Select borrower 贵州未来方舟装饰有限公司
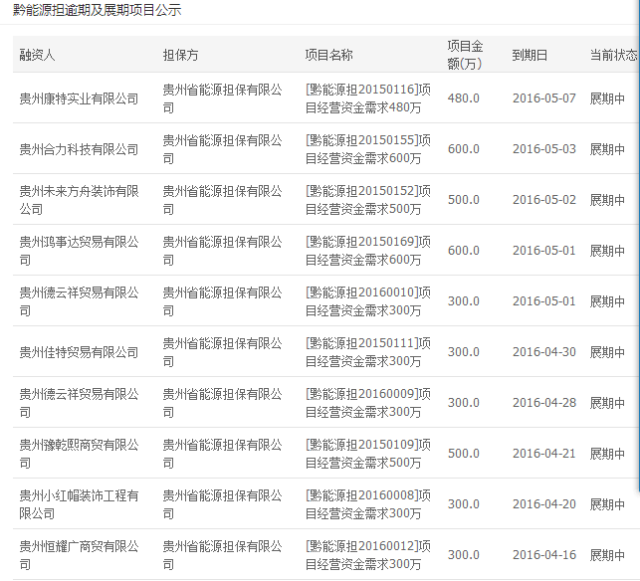Screen dimensions: 640x581 [79, 200]
